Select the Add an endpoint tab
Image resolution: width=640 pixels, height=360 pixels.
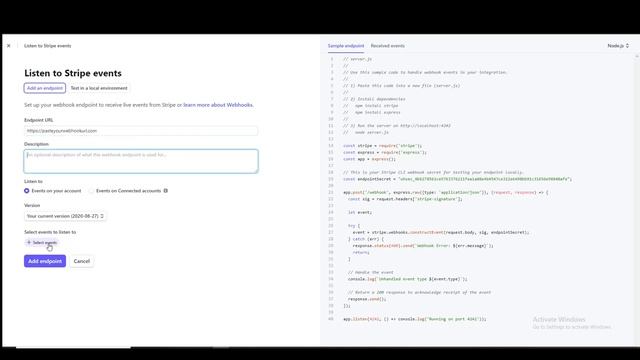(x=44, y=88)
